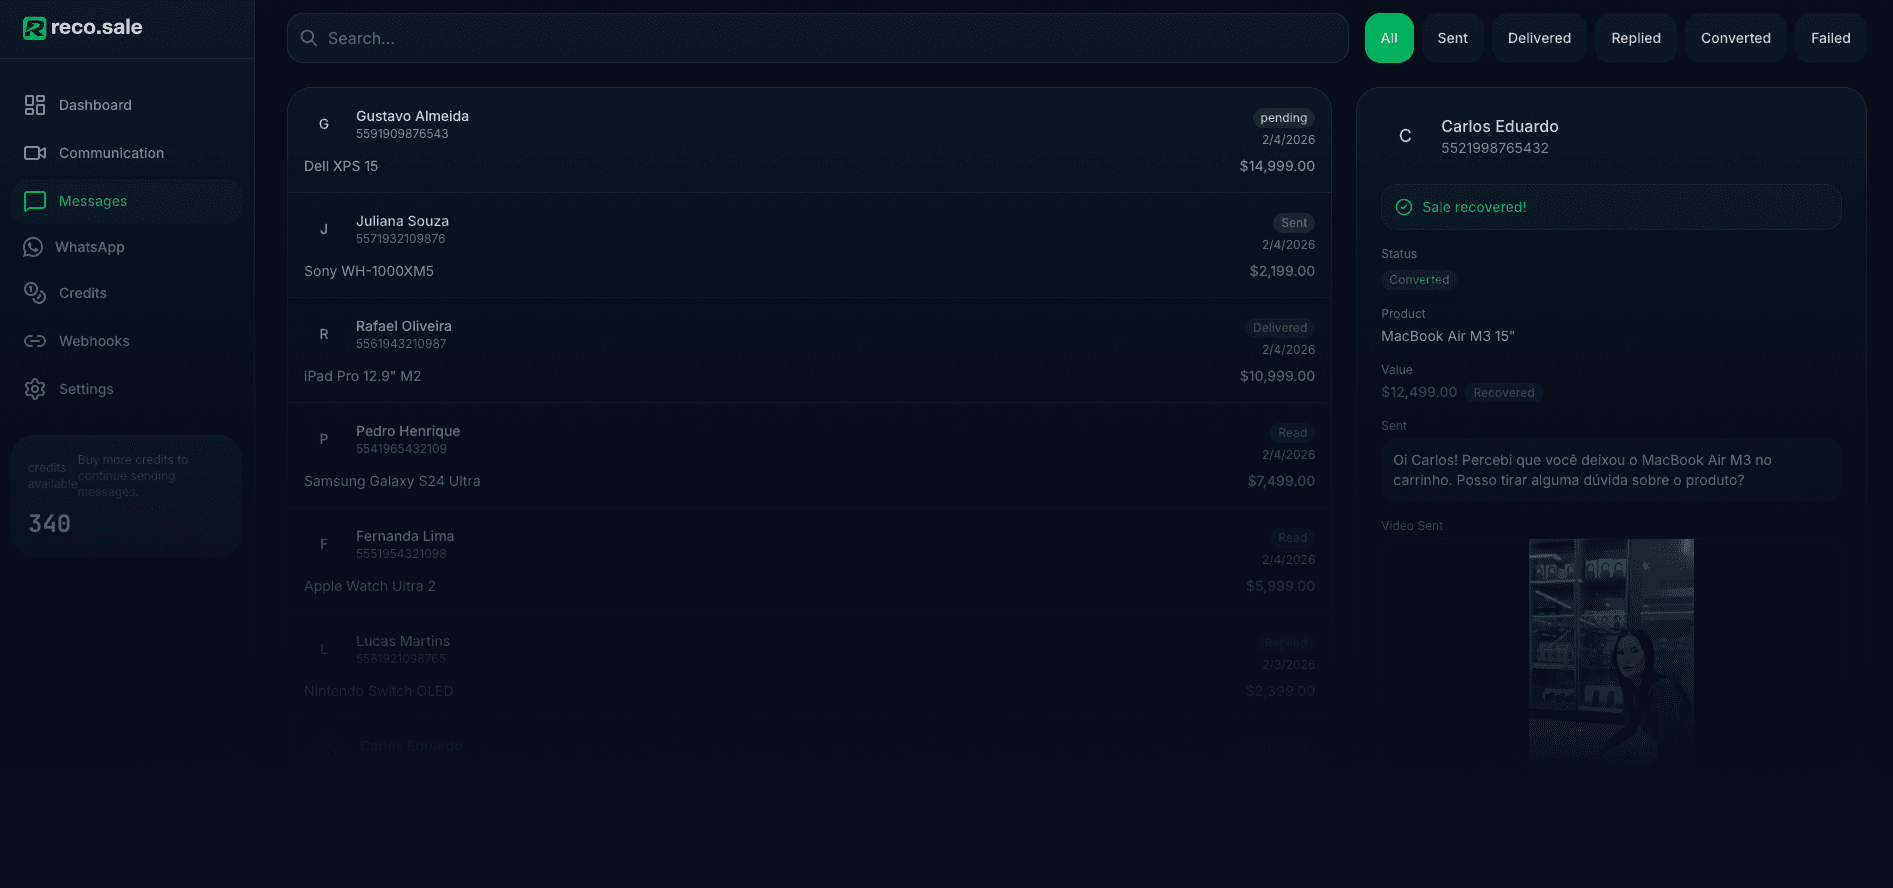Click Gustavo Almeida's G avatar
The image size is (1893, 888).
[x=324, y=124]
